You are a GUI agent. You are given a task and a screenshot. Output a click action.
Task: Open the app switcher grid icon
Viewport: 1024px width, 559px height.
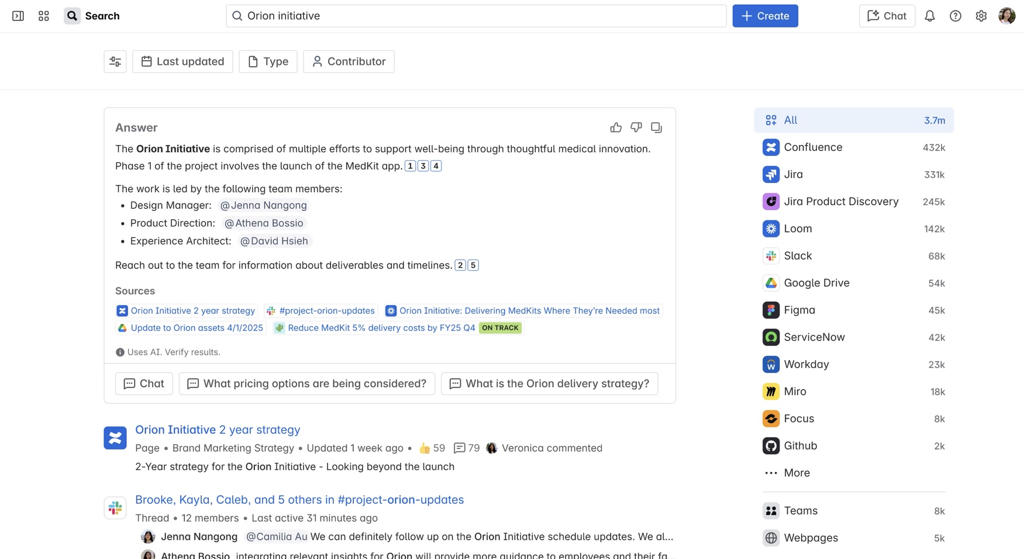point(44,16)
